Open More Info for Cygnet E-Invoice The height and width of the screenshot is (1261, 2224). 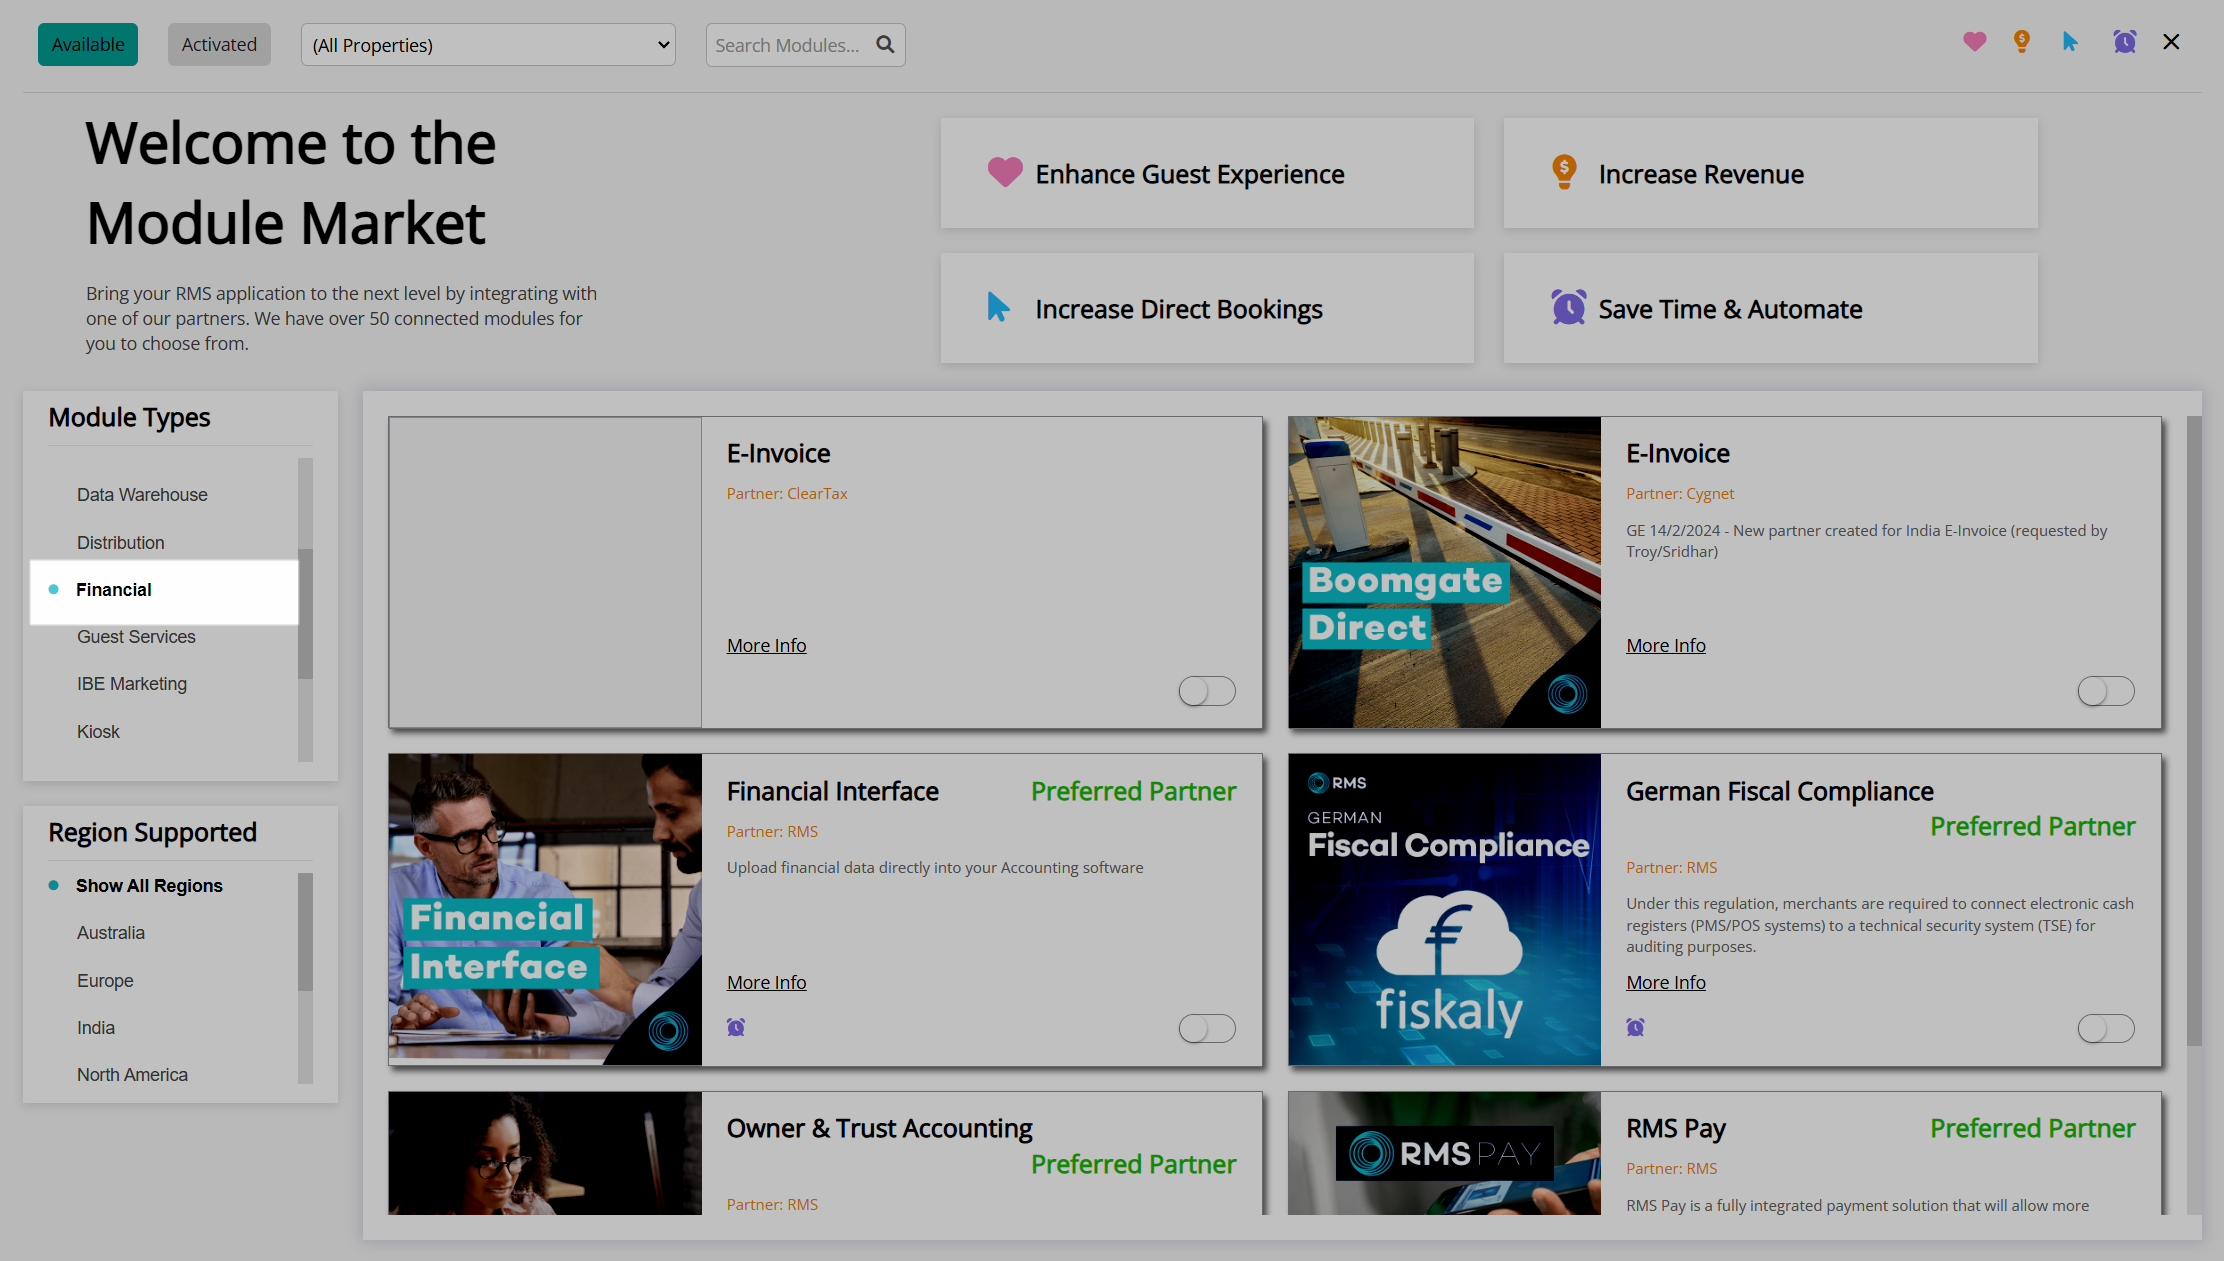(1666, 646)
